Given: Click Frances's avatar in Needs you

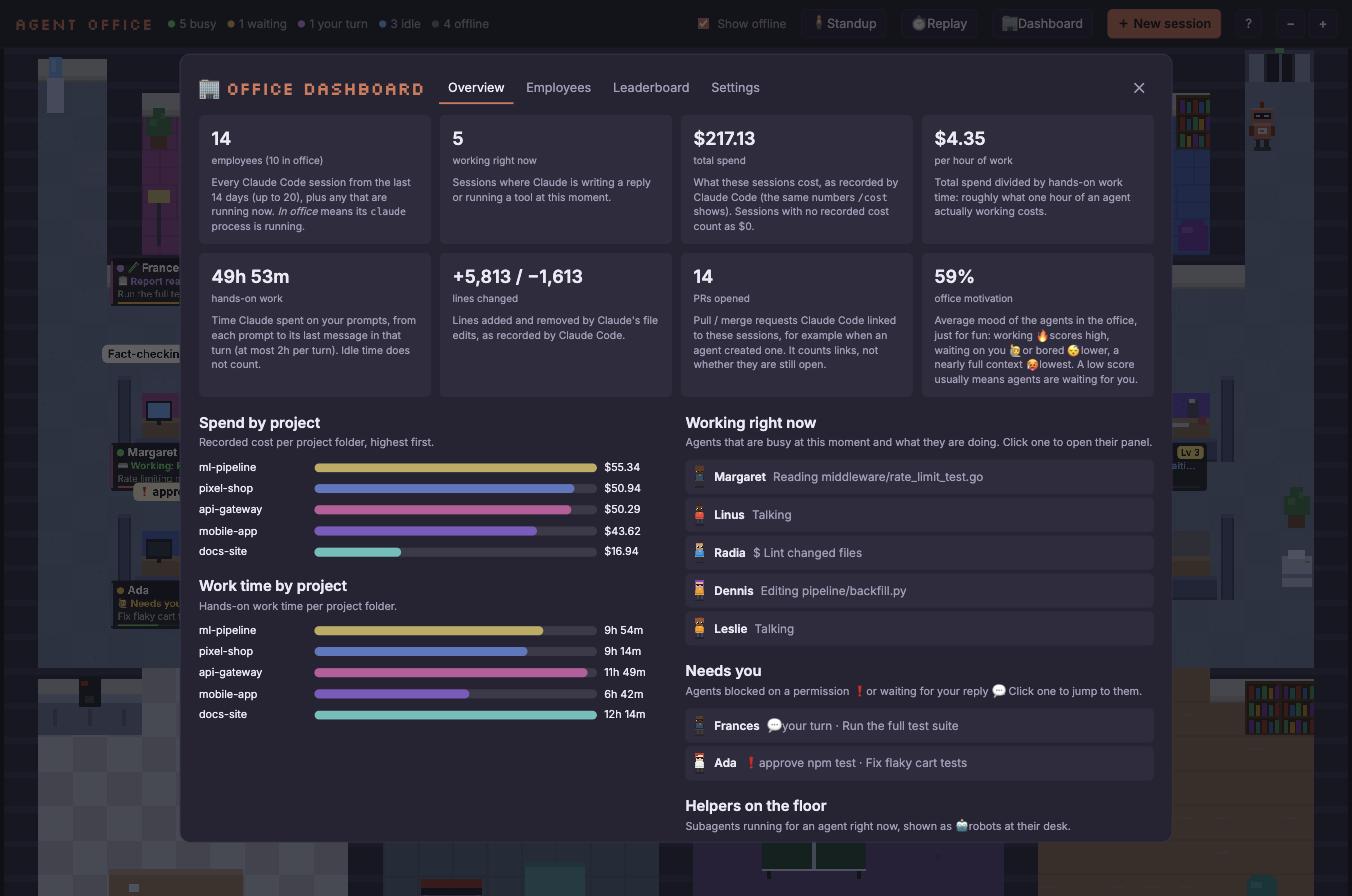Looking at the screenshot, I should click(700, 726).
